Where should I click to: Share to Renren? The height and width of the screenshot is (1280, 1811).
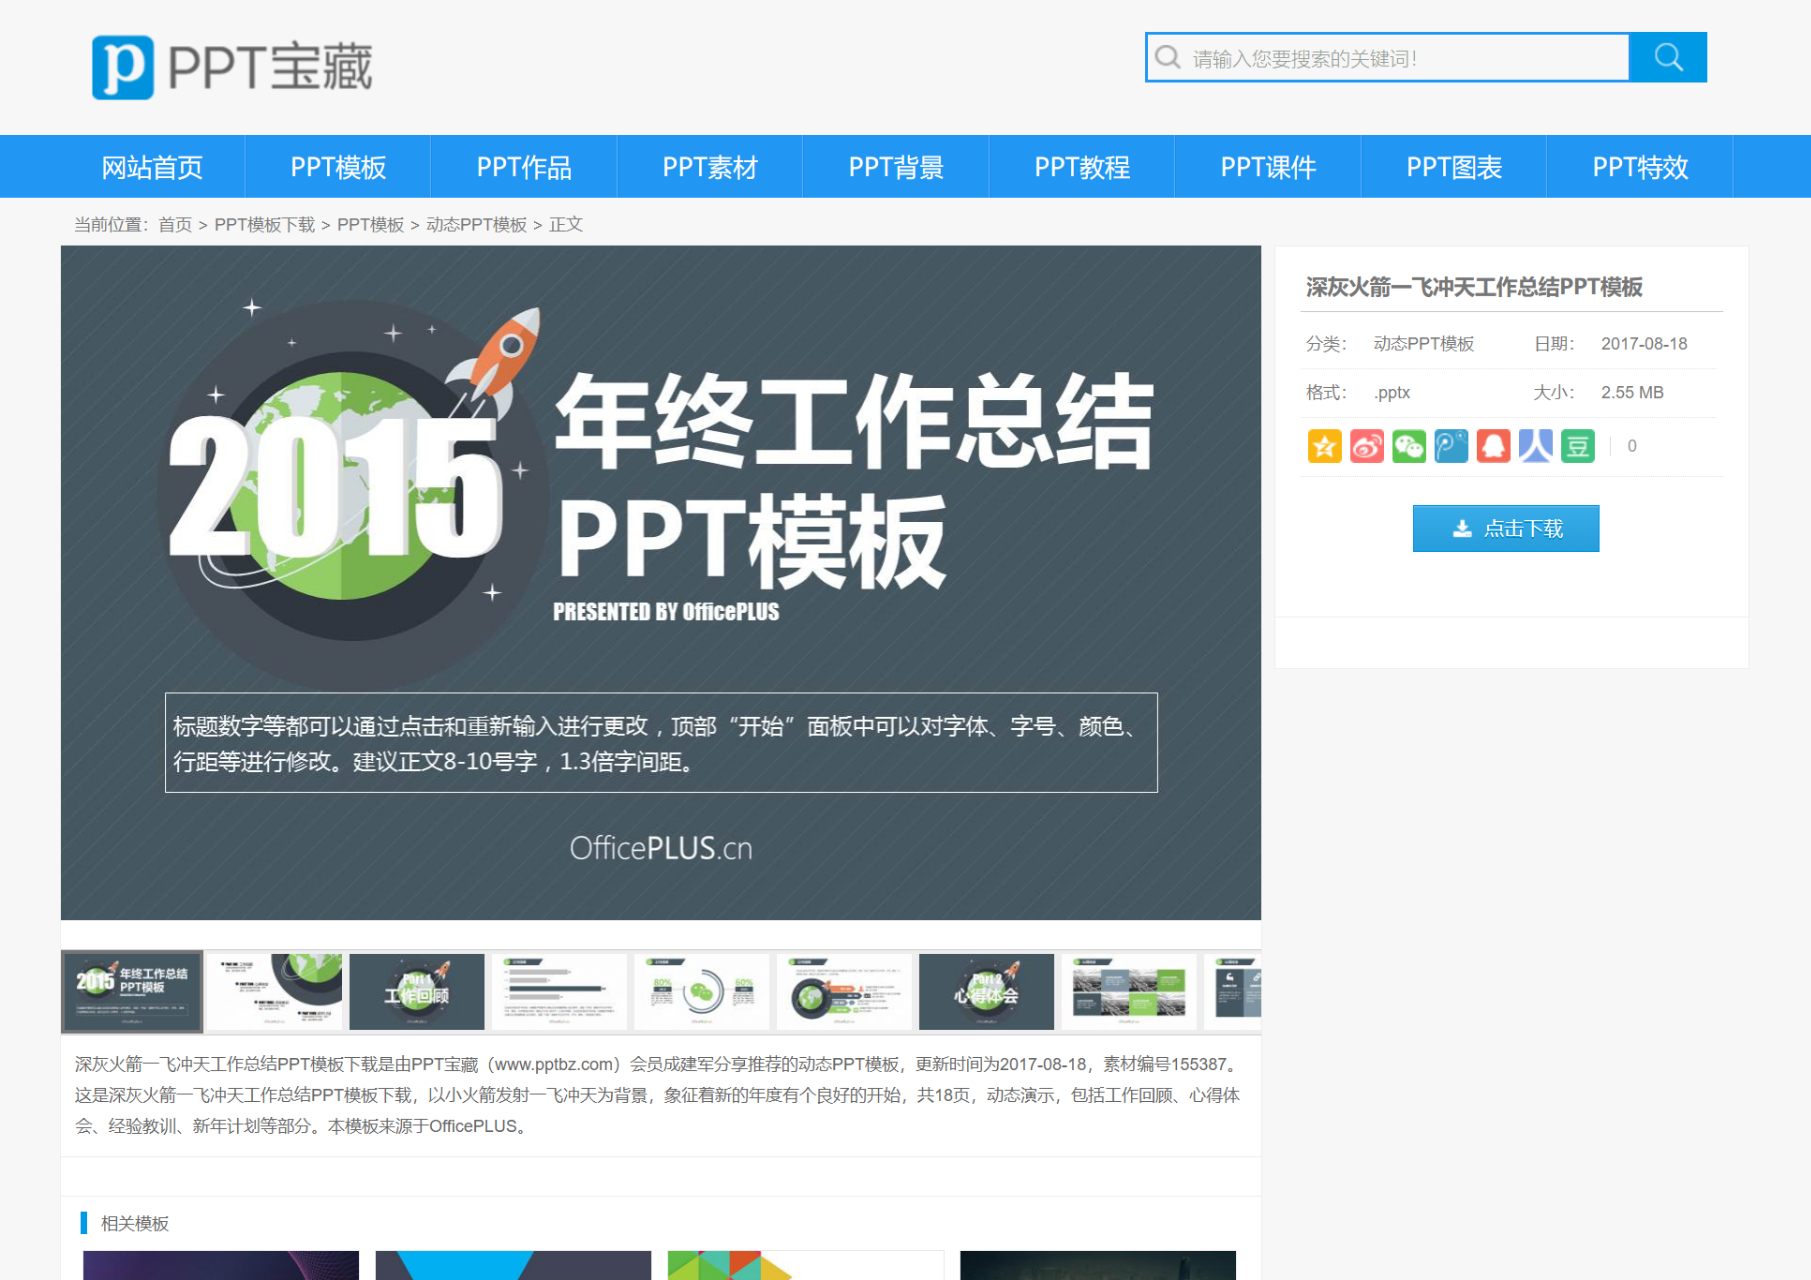pyautogui.click(x=1535, y=446)
